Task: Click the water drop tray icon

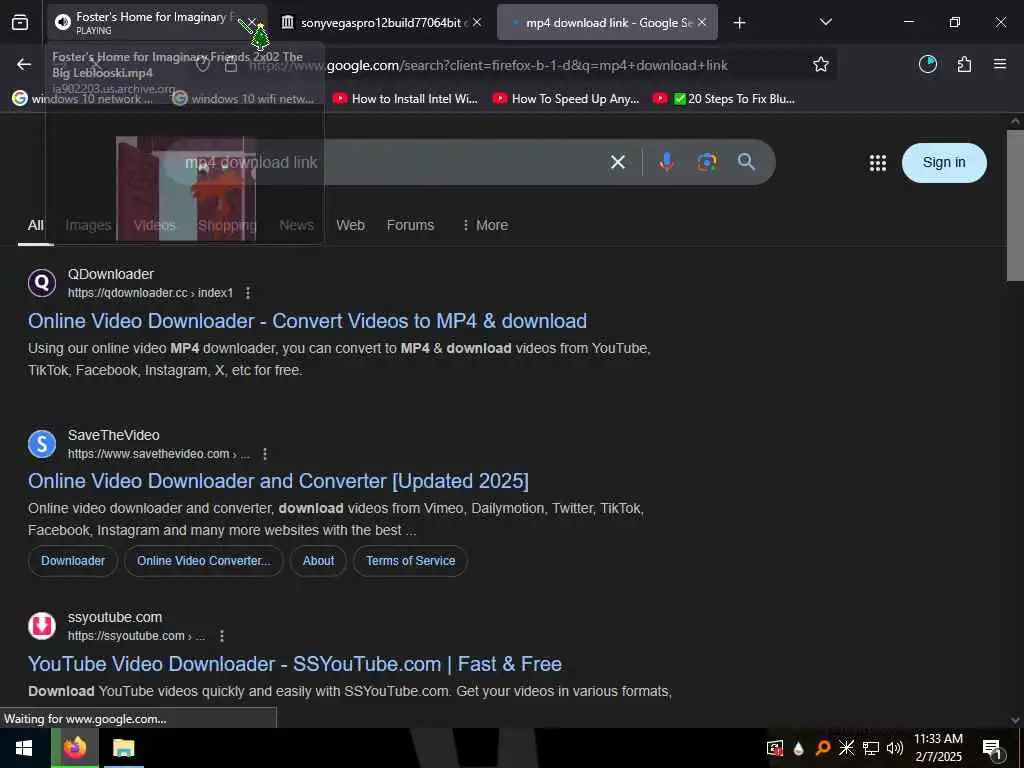Action: (798, 748)
